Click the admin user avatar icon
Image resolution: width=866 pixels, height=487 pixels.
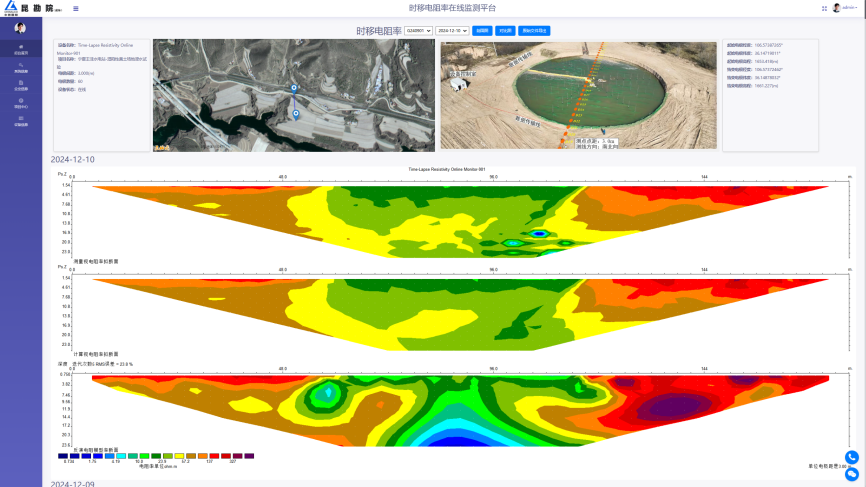click(x=837, y=8)
